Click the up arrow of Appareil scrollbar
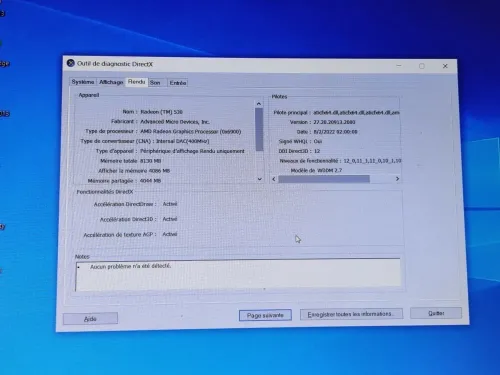Image resolution: width=500 pixels, height=375 pixels. tap(259, 104)
